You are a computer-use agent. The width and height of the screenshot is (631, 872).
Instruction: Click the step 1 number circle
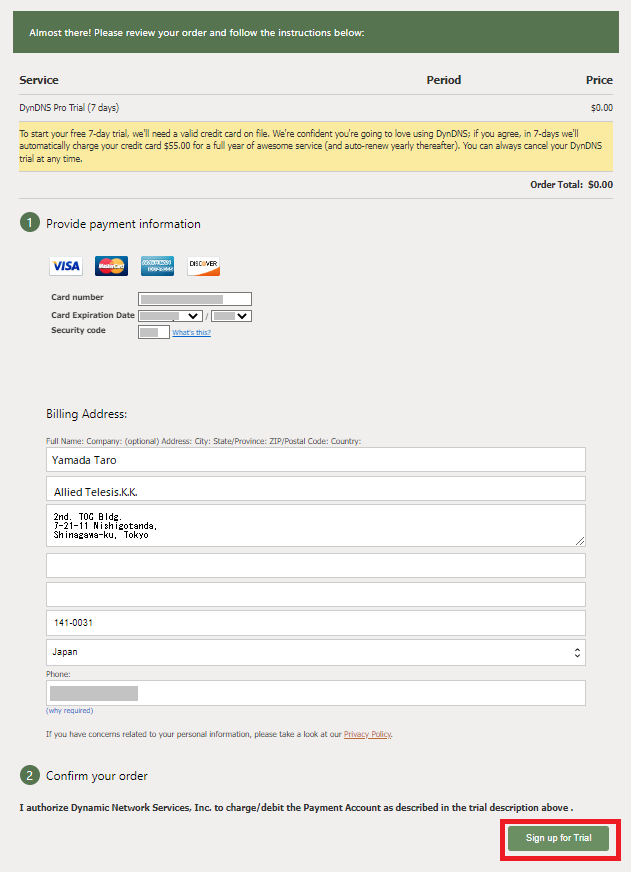click(30, 223)
